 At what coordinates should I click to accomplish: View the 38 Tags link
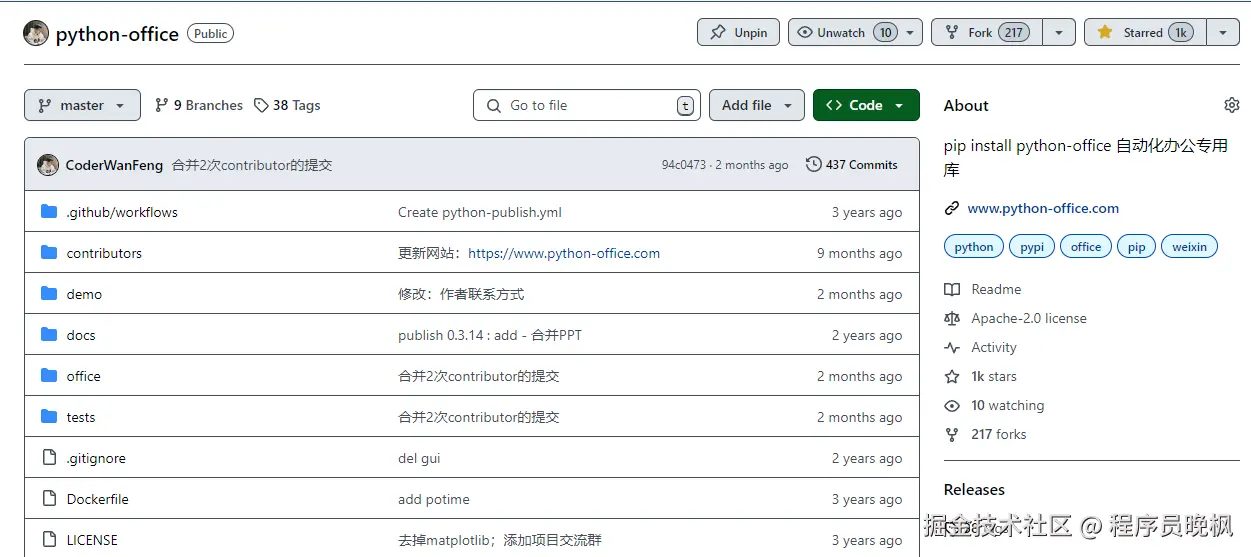click(x=287, y=105)
